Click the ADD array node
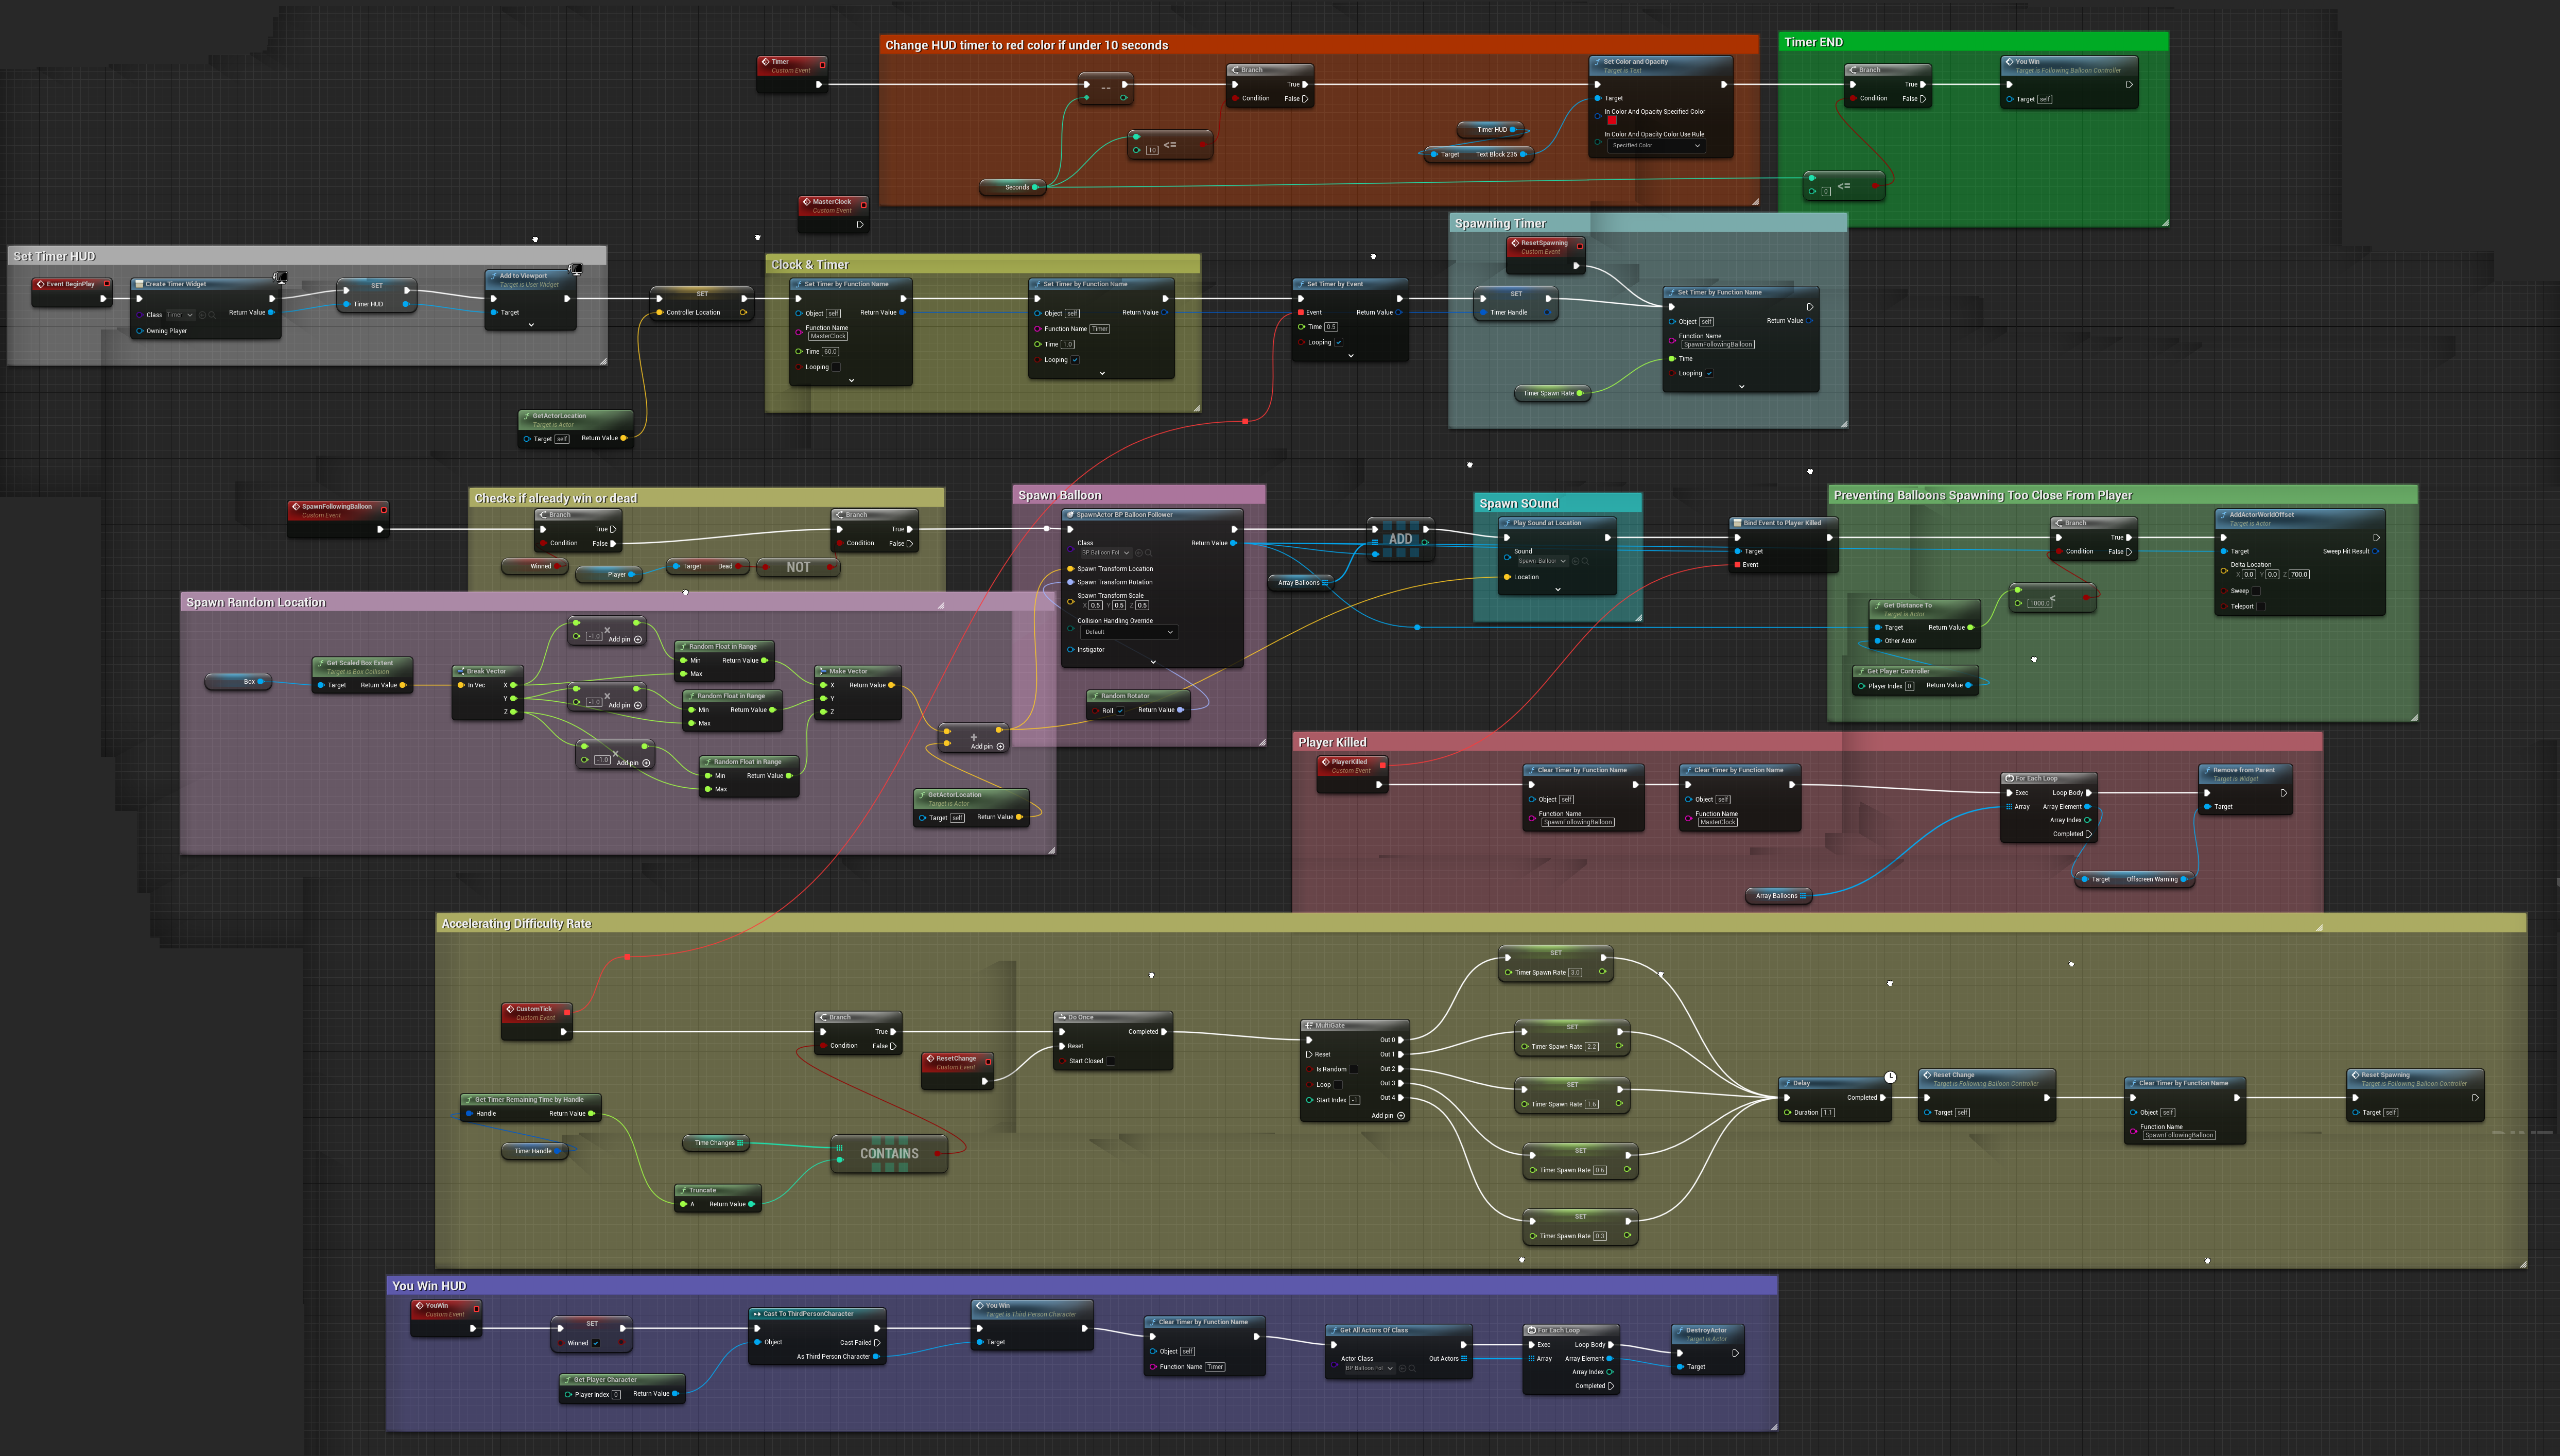The height and width of the screenshot is (1456, 2560). tap(1400, 539)
